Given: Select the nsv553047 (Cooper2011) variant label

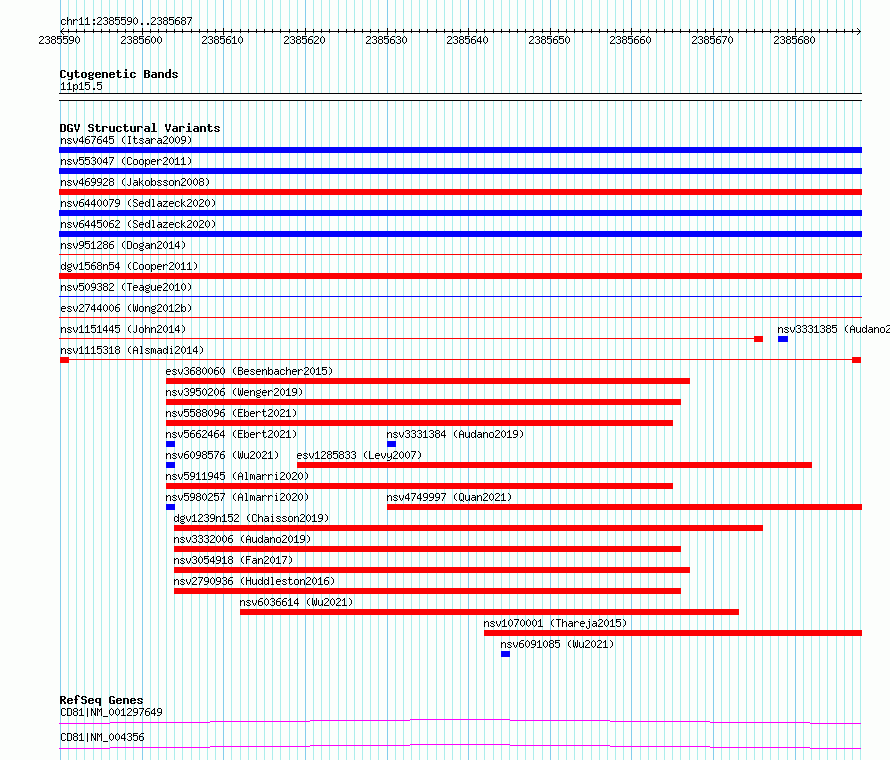Looking at the screenshot, I should pos(126,161).
